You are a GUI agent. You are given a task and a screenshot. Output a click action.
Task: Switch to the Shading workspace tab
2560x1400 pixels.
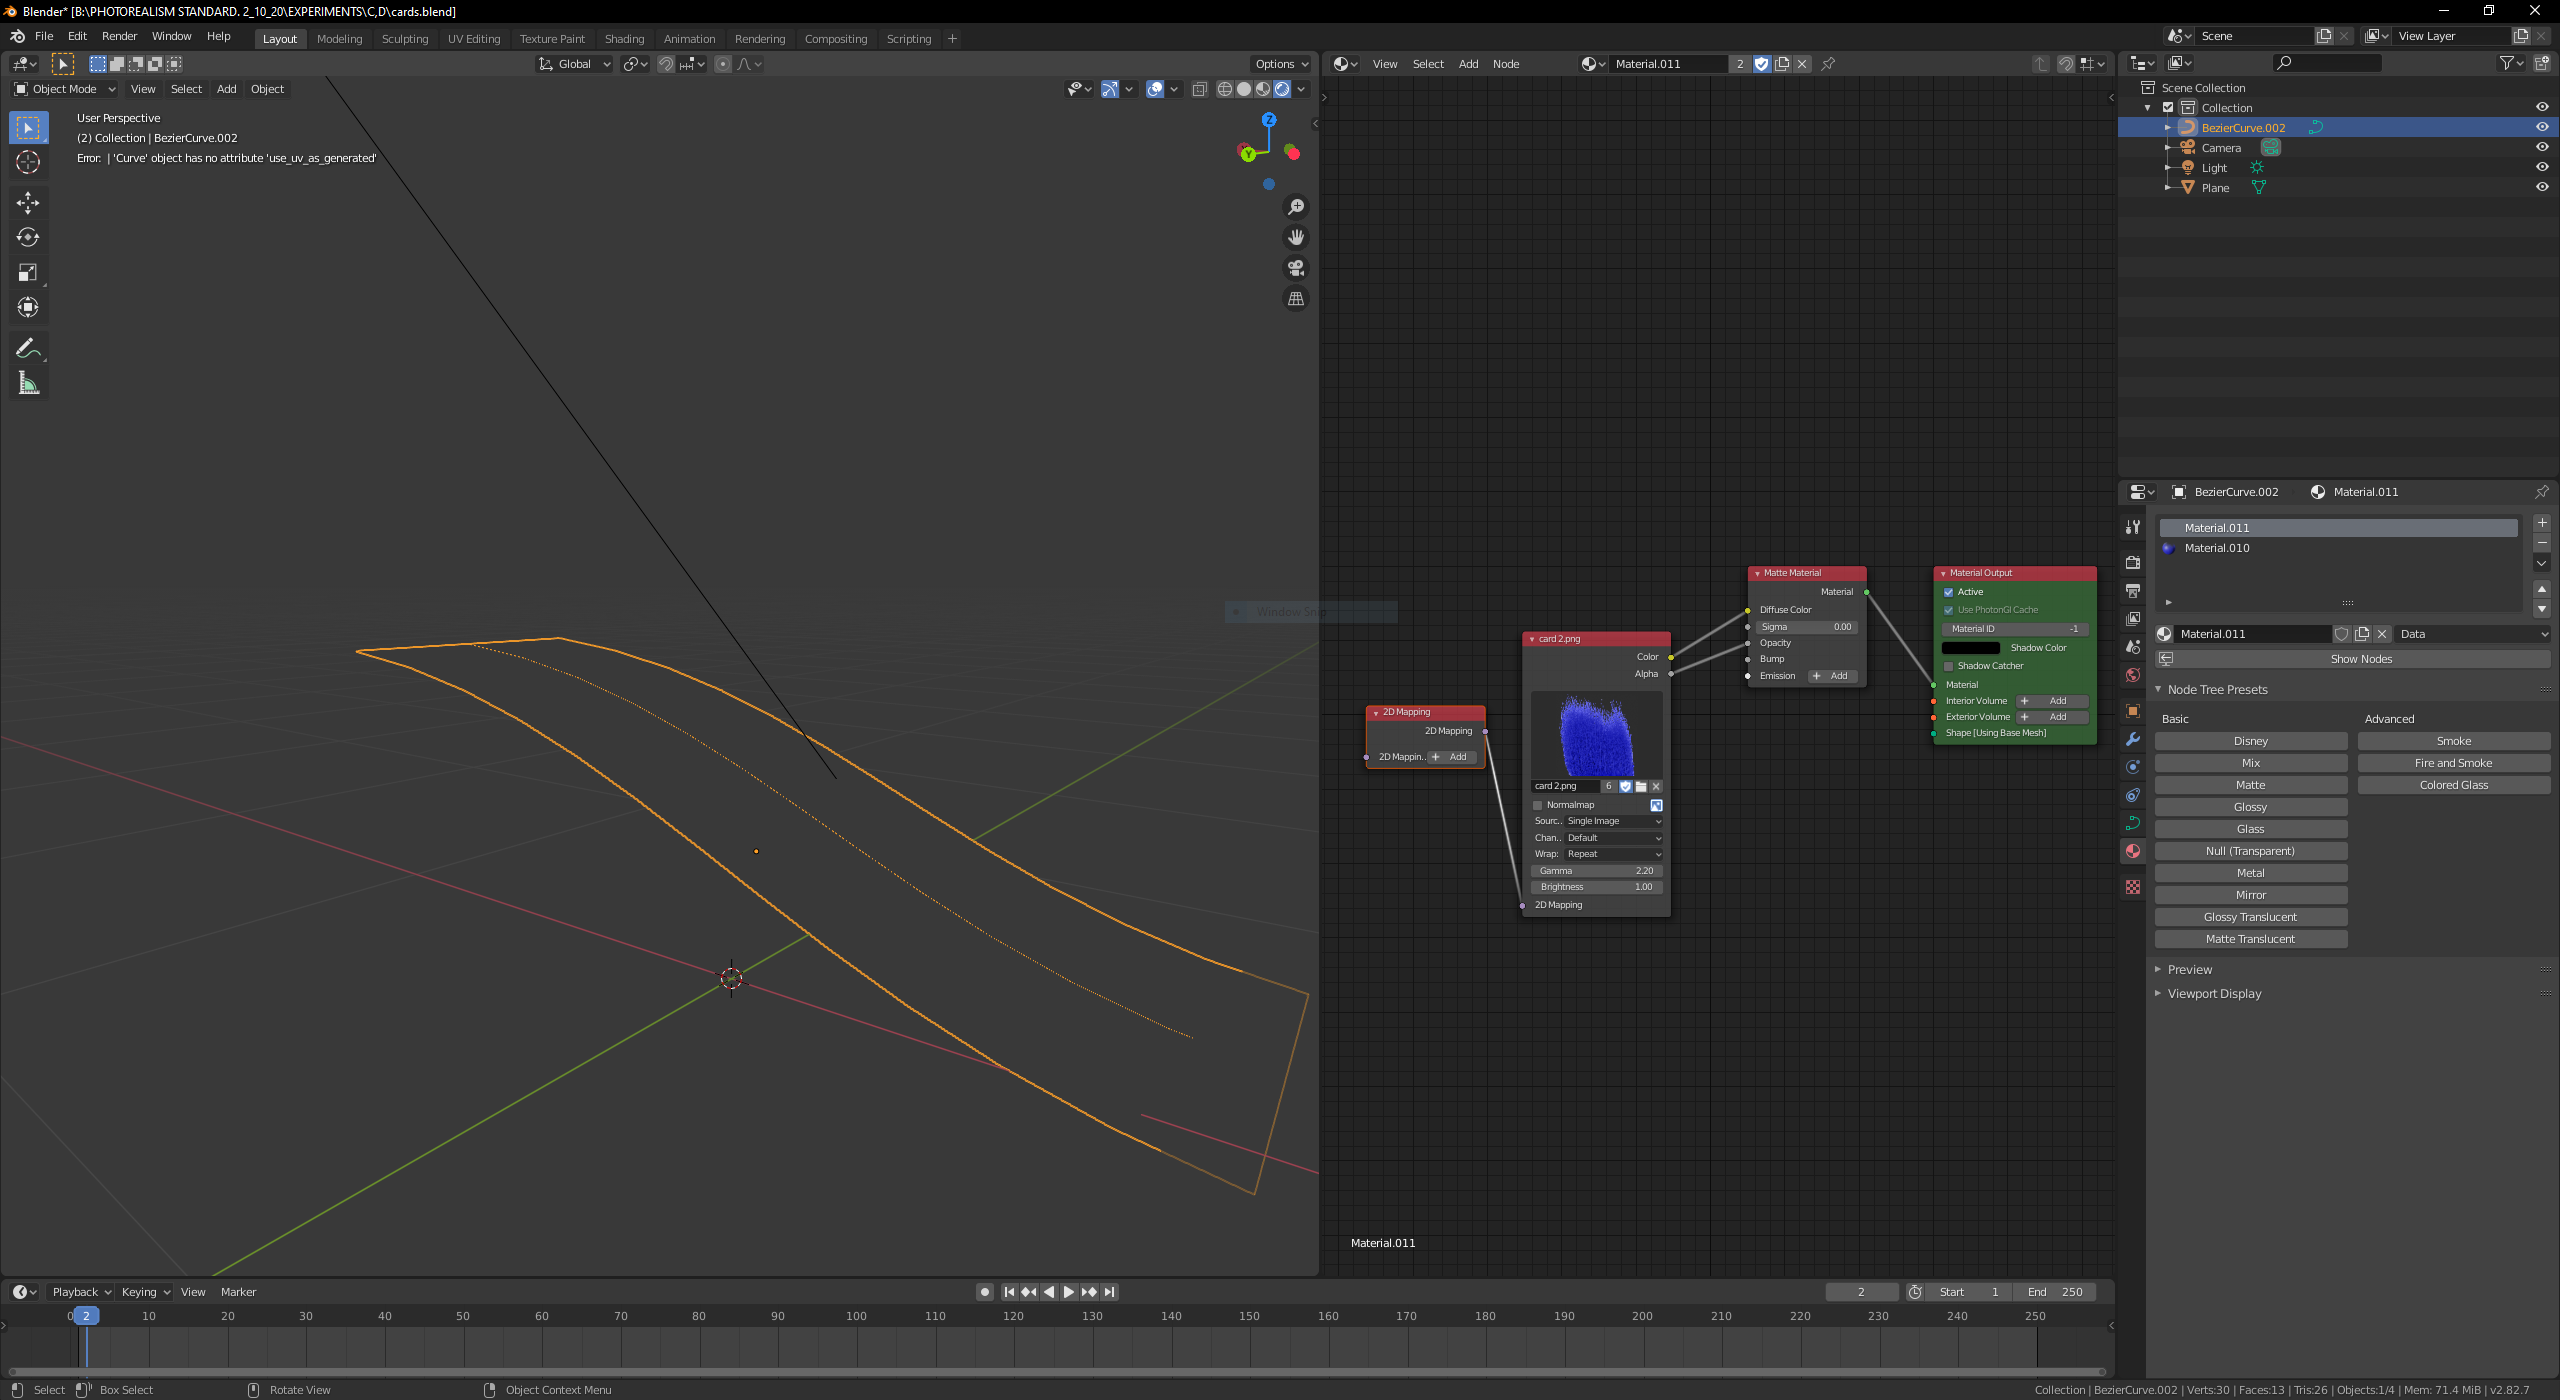(x=624, y=39)
